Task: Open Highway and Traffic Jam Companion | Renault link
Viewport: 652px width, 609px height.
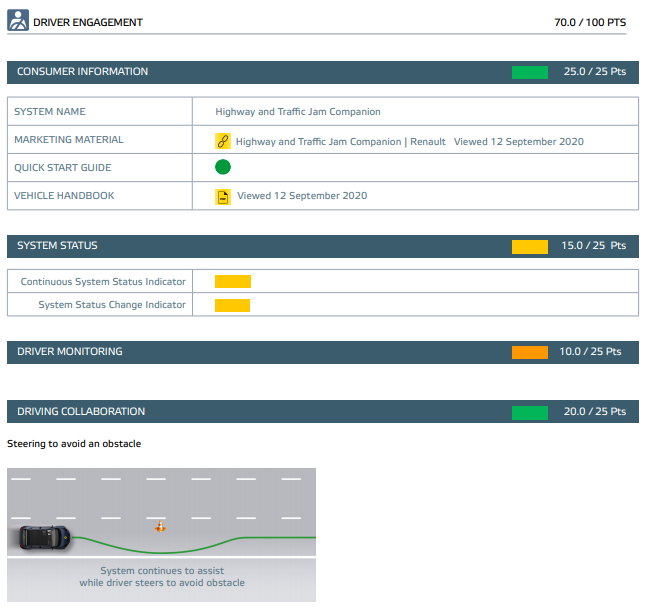Action: [x=341, y=142]
